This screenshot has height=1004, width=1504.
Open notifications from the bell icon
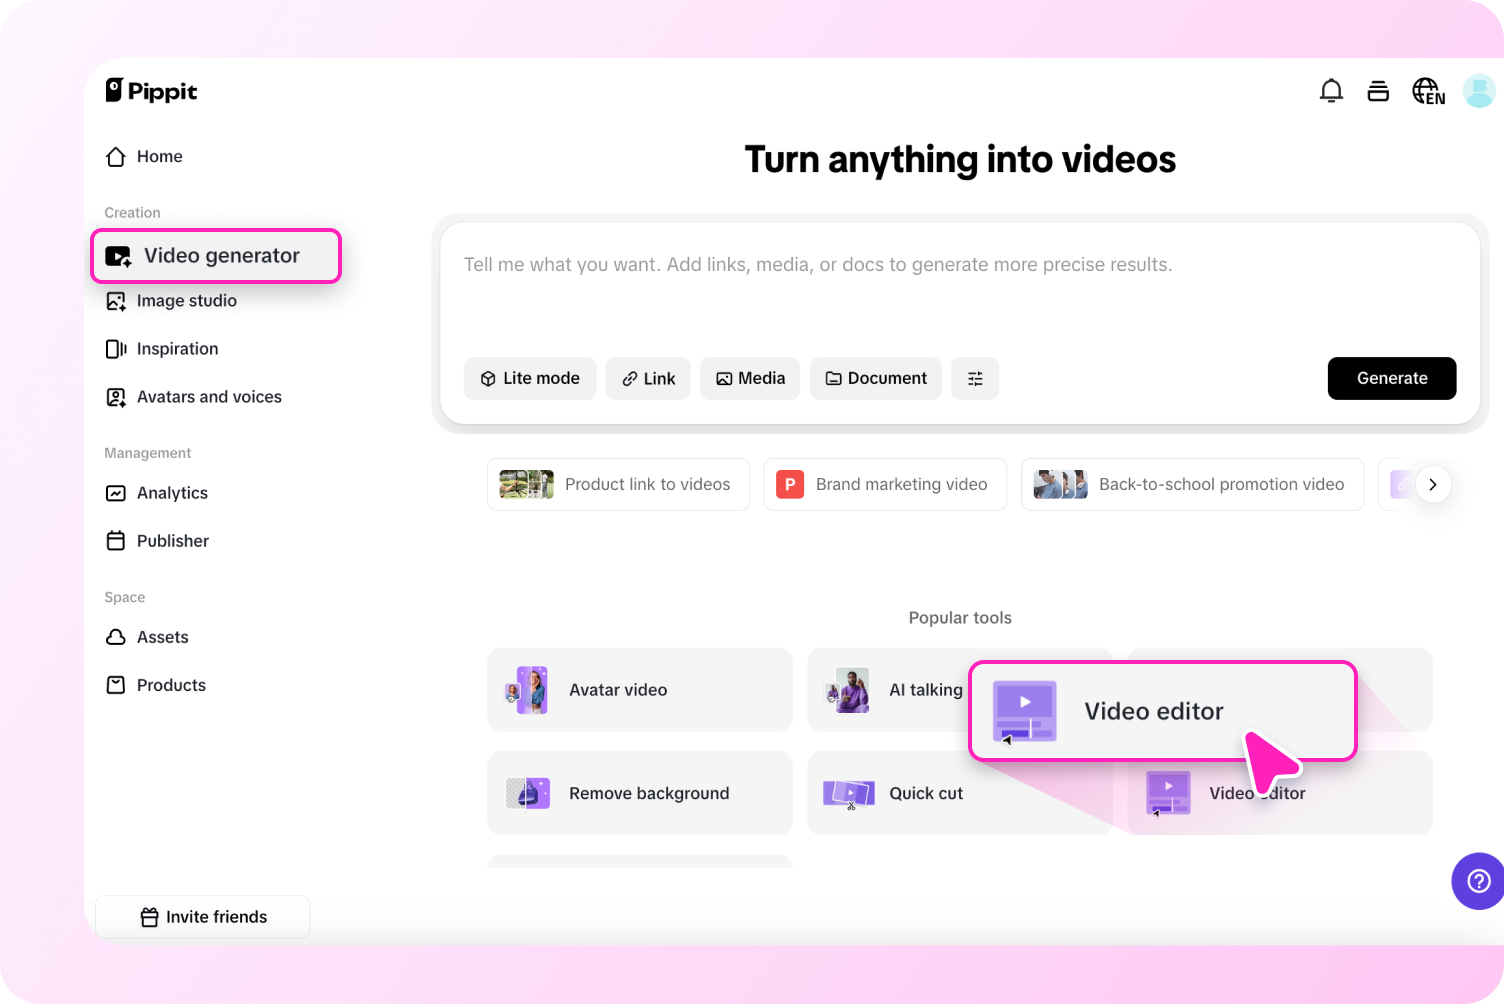pyautogui.click(x=1331, y=90)
